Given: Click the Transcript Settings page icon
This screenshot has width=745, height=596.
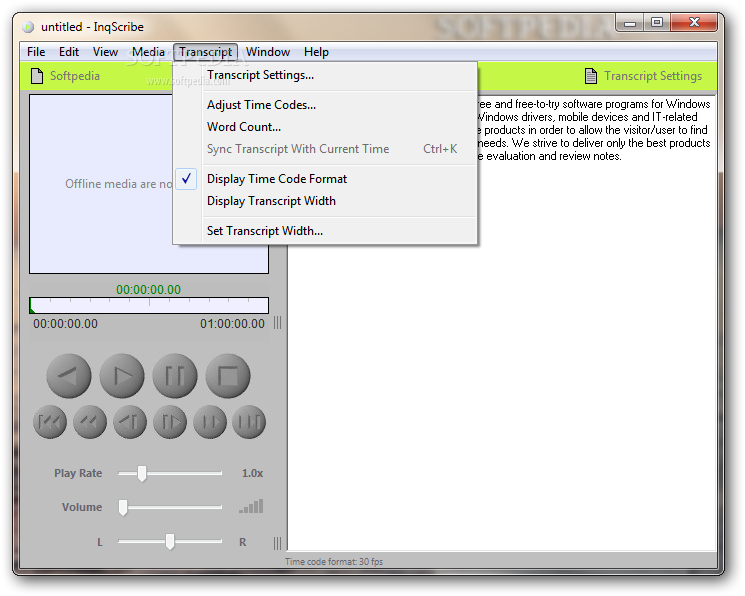Looking at the screenshot, I should [x=591, y=76].
